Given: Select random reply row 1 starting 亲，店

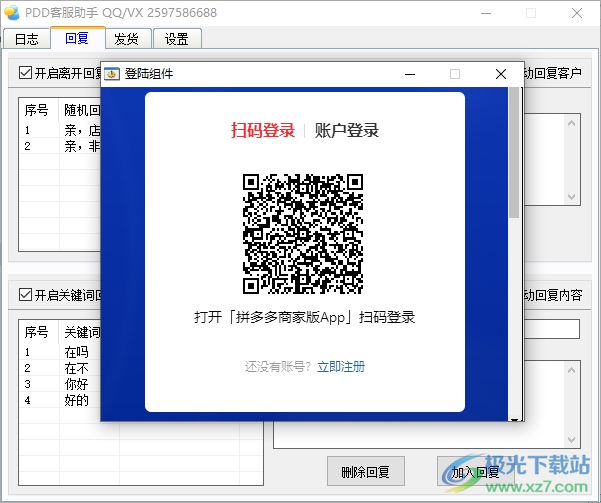Looking at the screenshot, I should point(60,130).
